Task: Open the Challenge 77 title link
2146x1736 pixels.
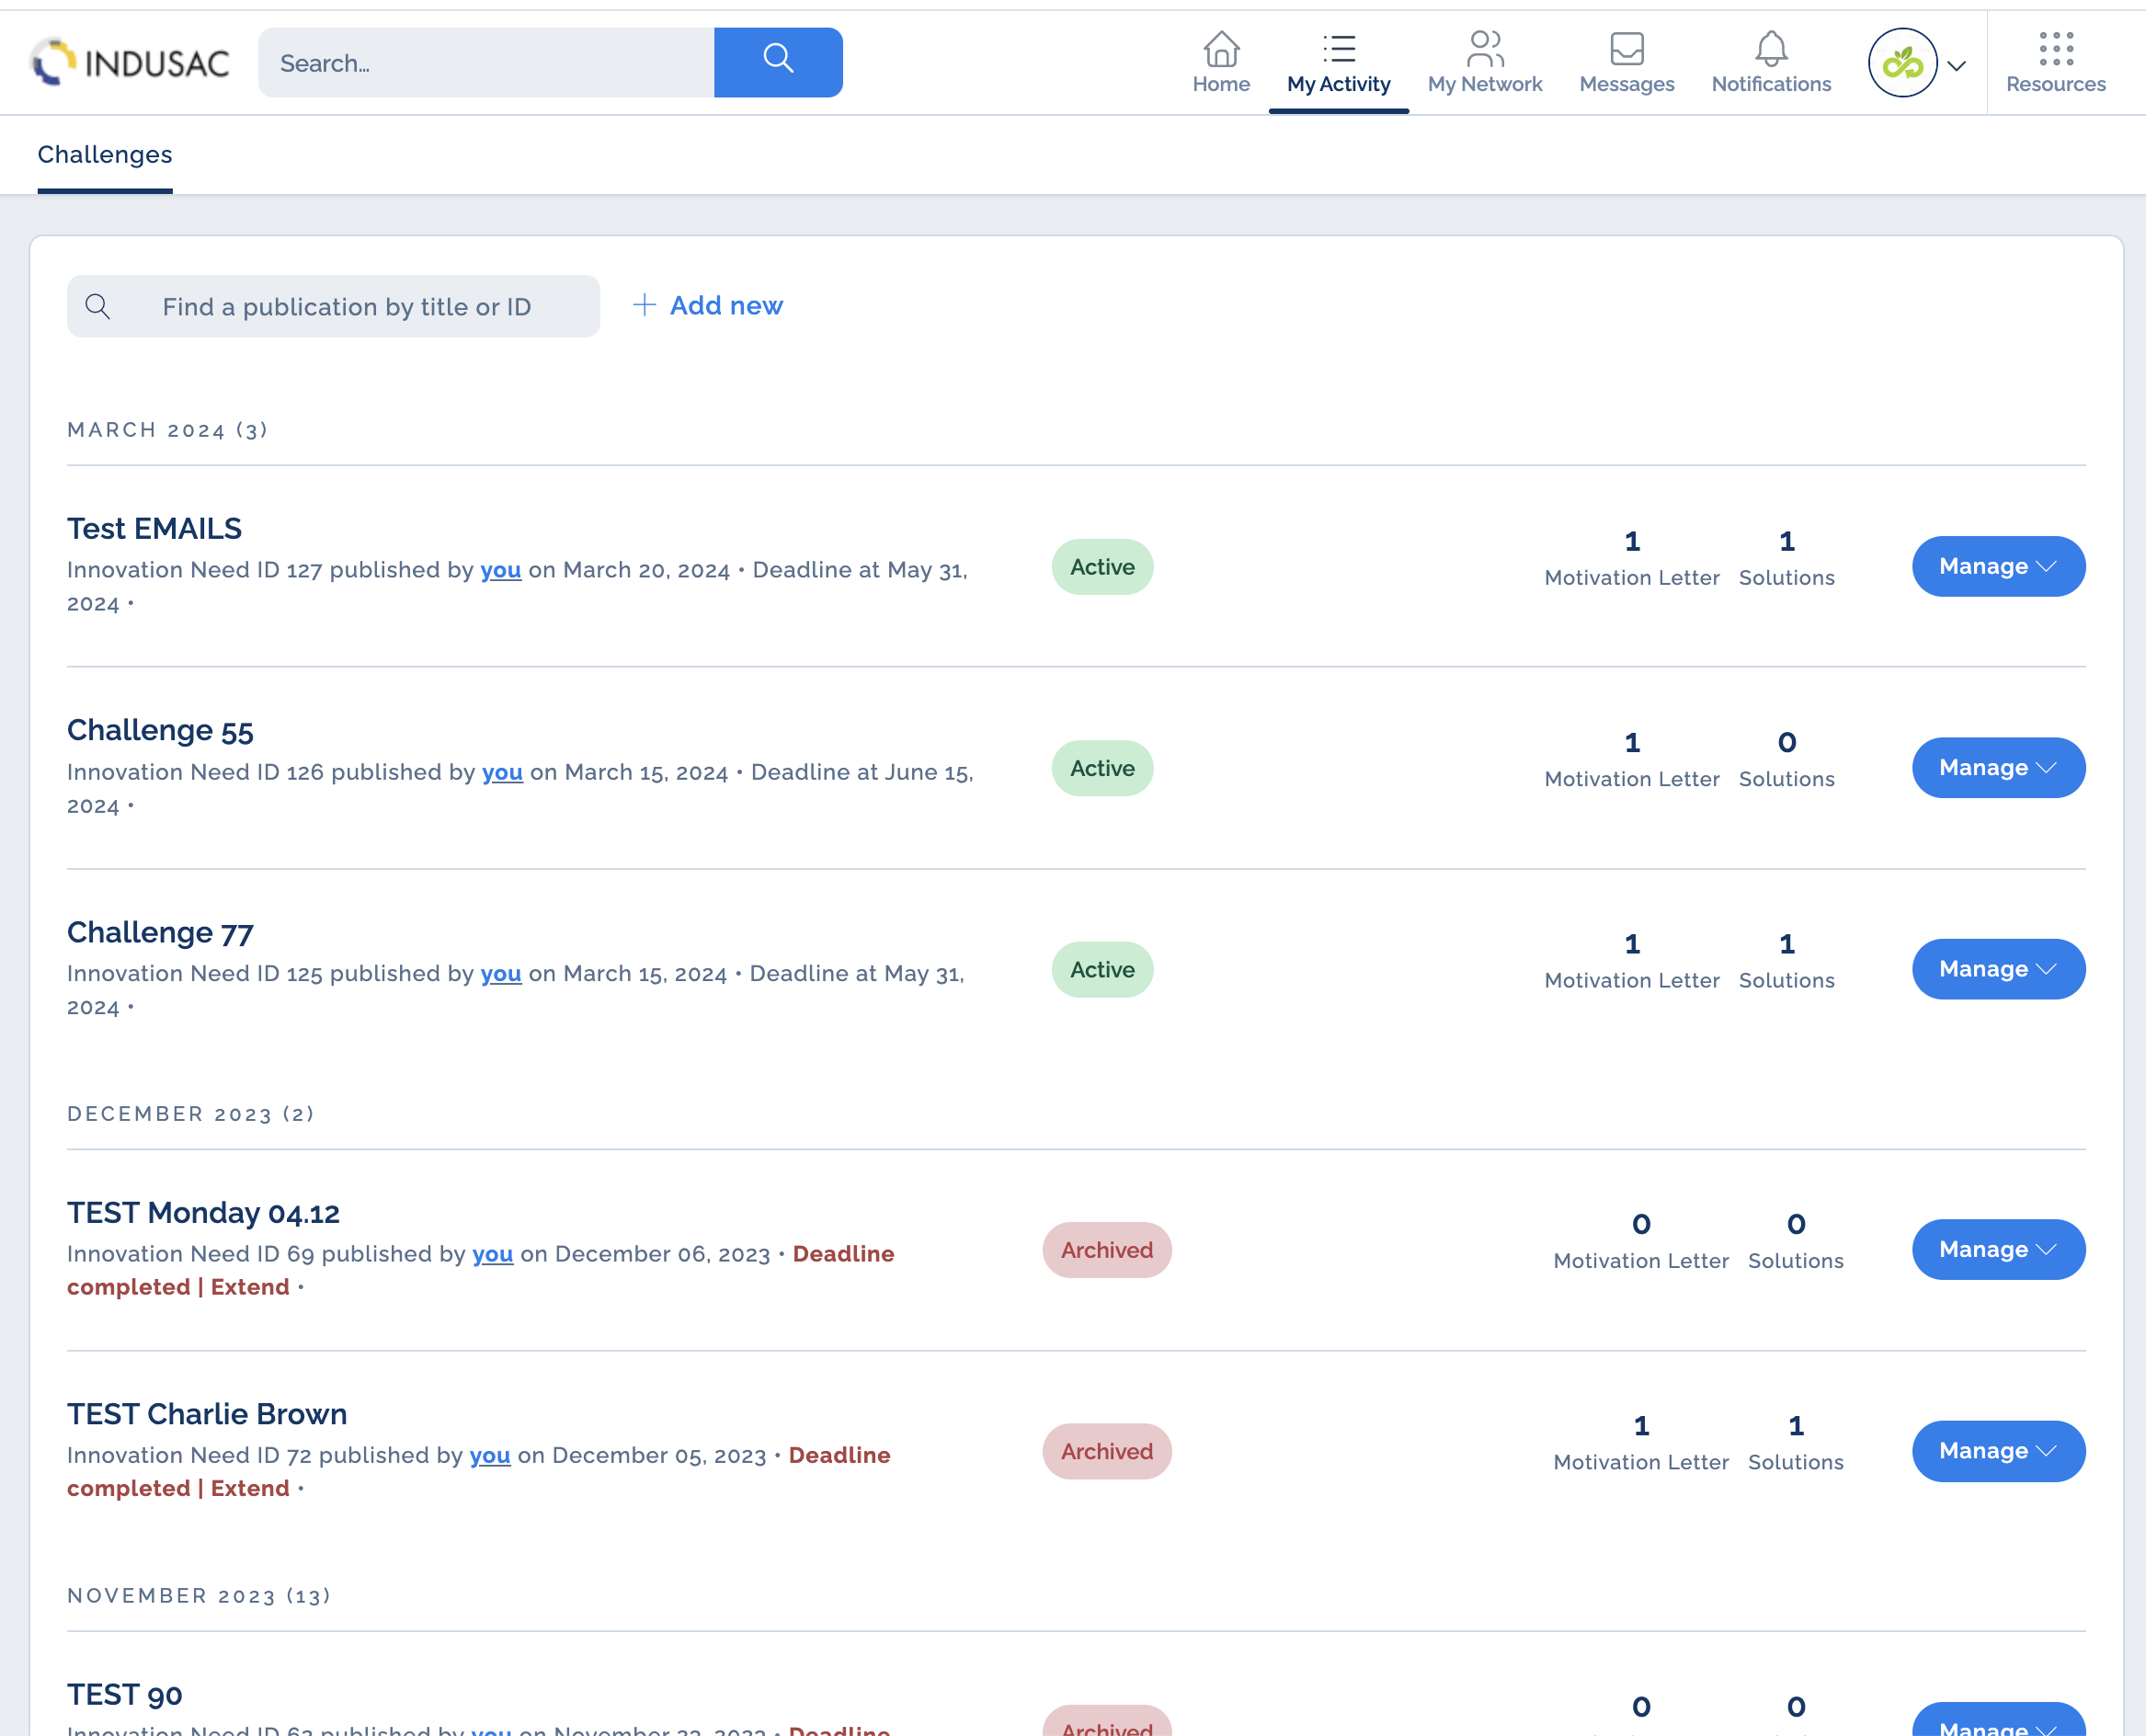Action: click(160, 932)
